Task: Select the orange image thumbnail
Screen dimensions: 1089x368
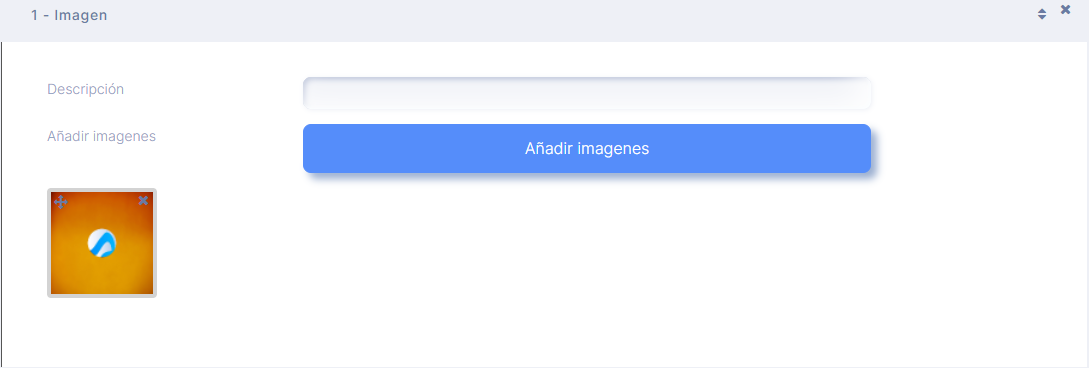Action: [102, 243]
